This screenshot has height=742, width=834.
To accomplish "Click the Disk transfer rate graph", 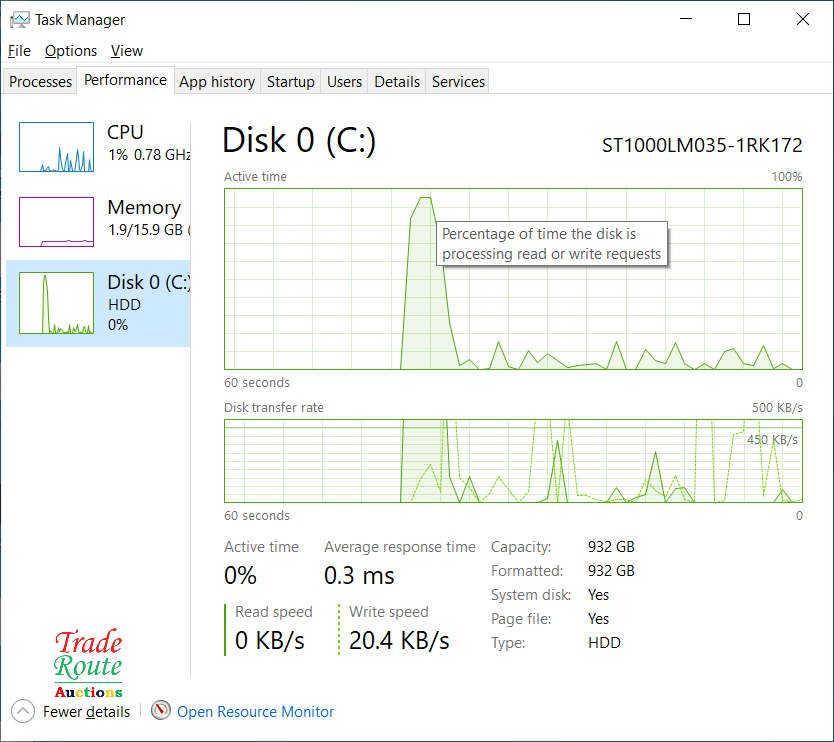I will pos(513,461).
